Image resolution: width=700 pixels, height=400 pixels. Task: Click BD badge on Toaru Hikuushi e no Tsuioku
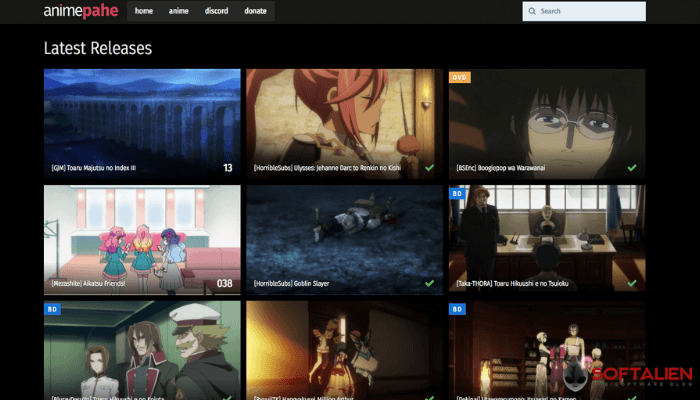click(x=457, y=194)
